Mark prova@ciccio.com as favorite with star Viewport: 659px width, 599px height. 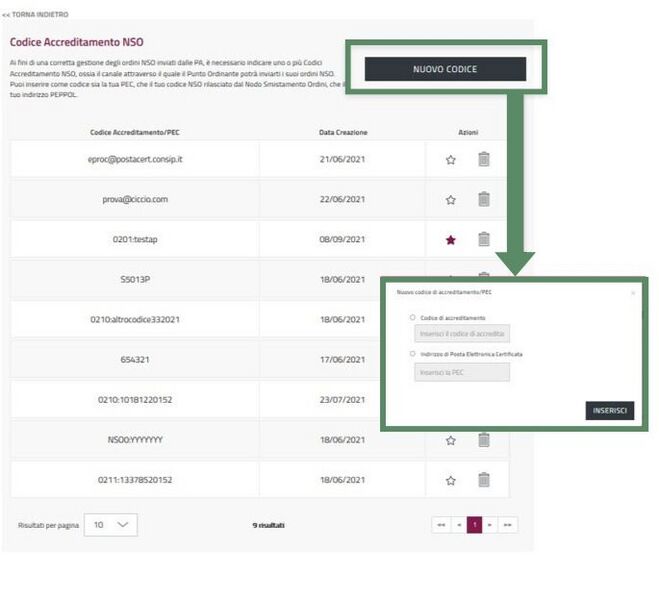450,200
